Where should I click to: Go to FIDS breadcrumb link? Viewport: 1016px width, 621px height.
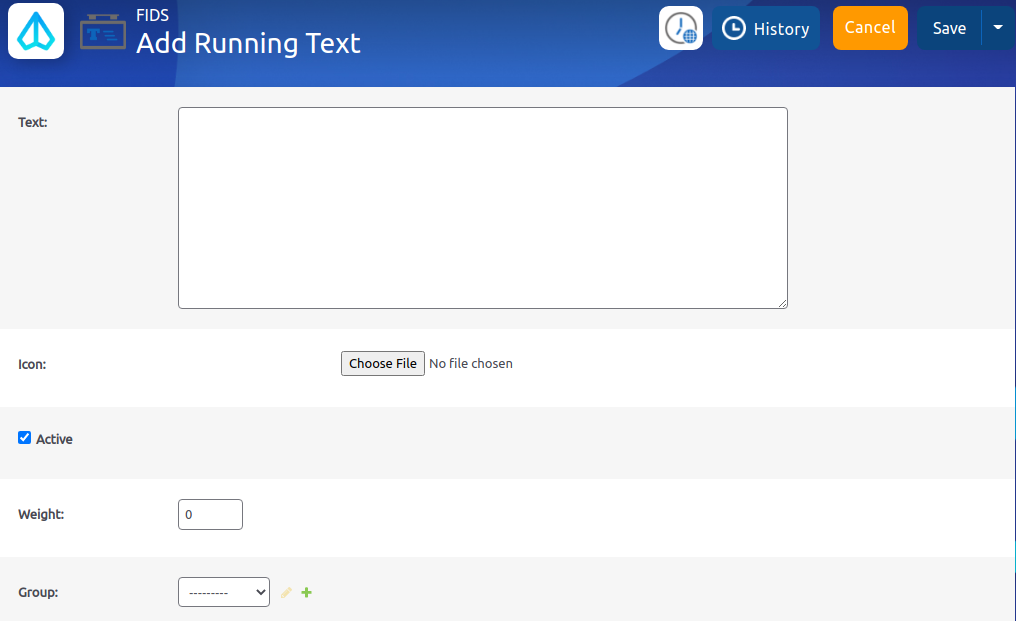tap(152, 15)
